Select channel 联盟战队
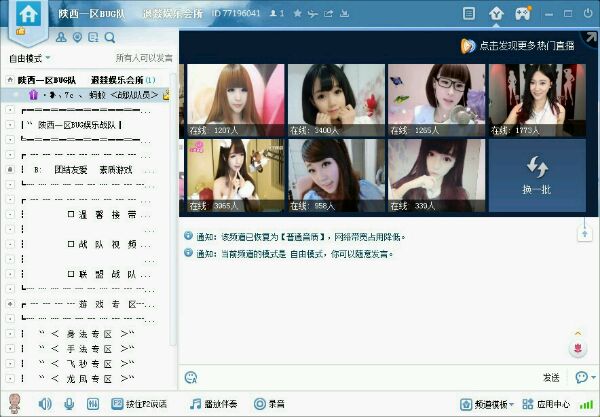This screenshot has height=417, width=600. coord(107,274)
